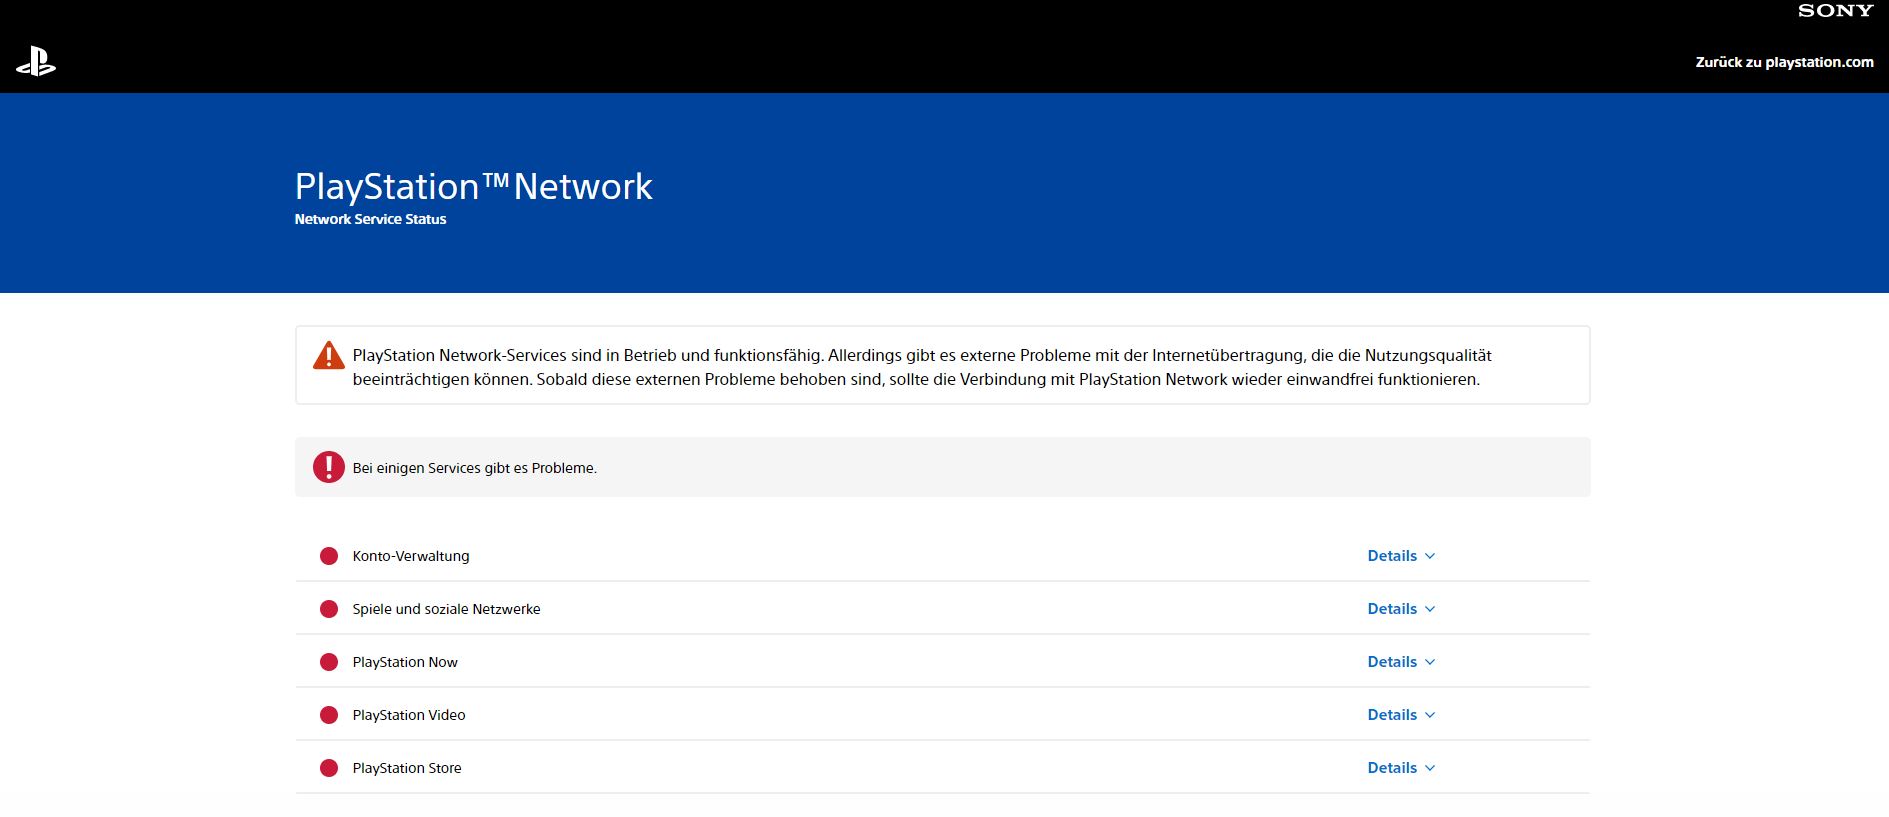Expand PlayStation Store Details chevron
Viewport: 1889px width, 817px height.
1429,768
